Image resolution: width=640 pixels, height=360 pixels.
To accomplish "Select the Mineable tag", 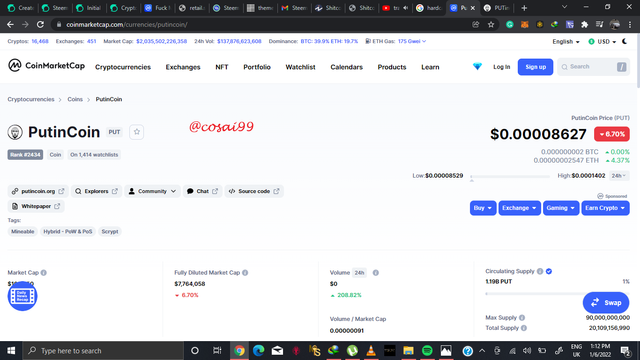I will [x=22, y=231].
